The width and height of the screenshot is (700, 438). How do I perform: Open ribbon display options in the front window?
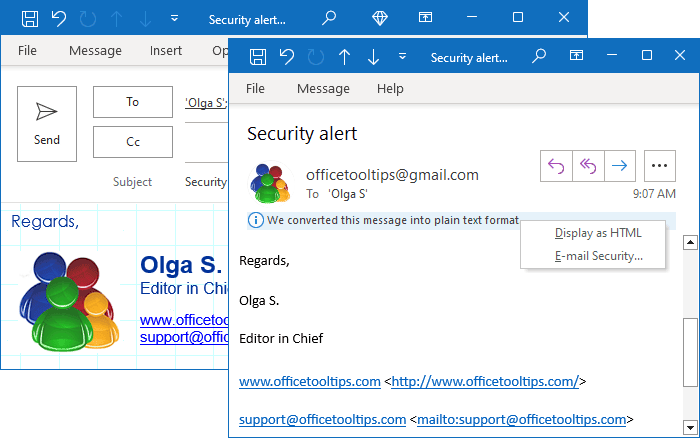point(576,55)
